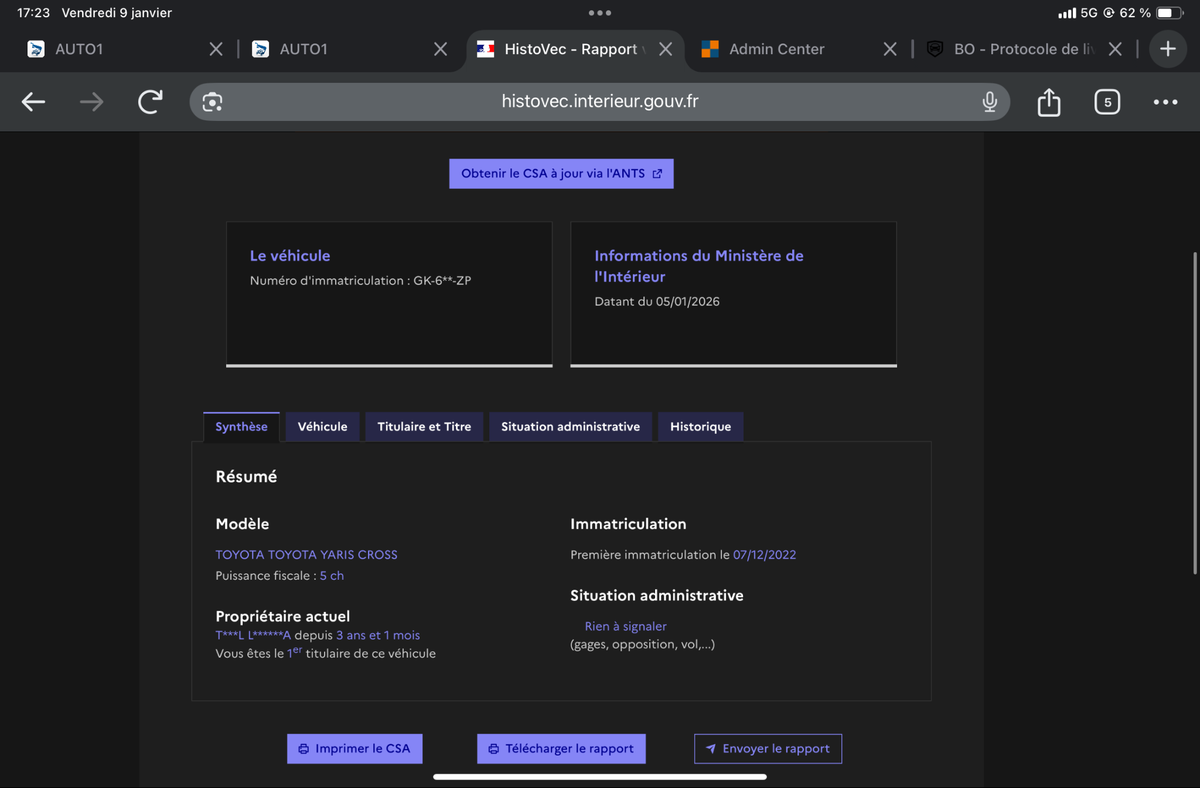Open the Safari share sheet
The height and width of the screenshot is (788, 1200).
click(x=1048, y=102)
